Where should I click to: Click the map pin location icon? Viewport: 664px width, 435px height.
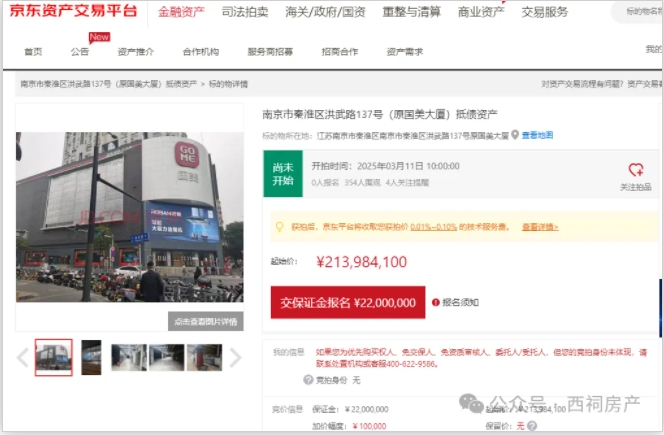pyautogui.click(x=515, y=135)
